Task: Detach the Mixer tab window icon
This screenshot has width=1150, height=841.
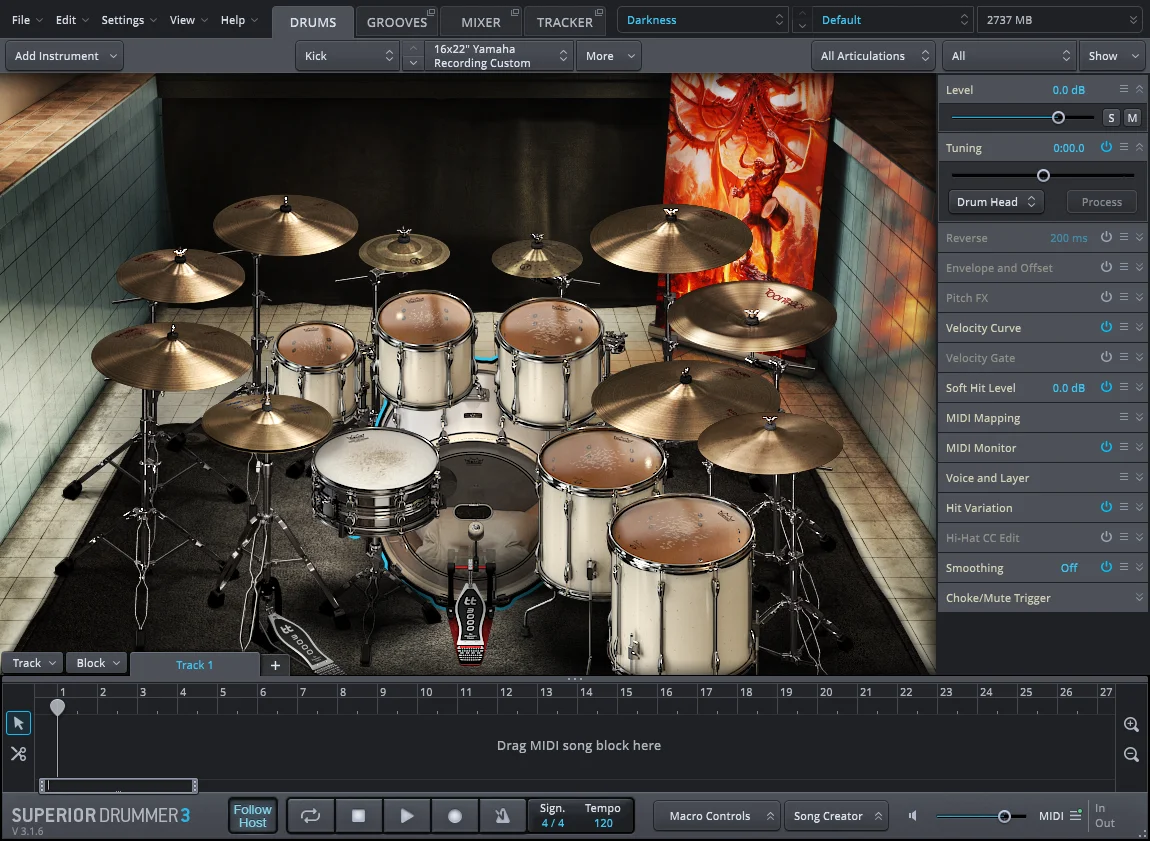Action: coord(515,12)
